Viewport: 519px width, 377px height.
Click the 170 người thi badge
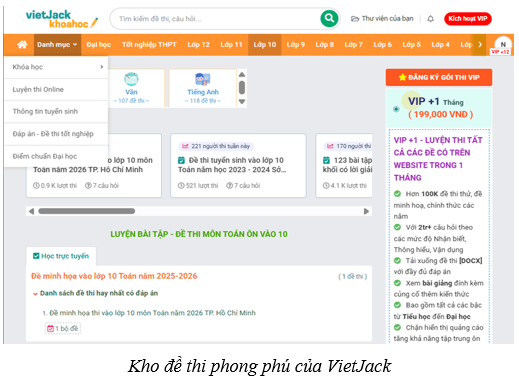[x=348, y=146]
